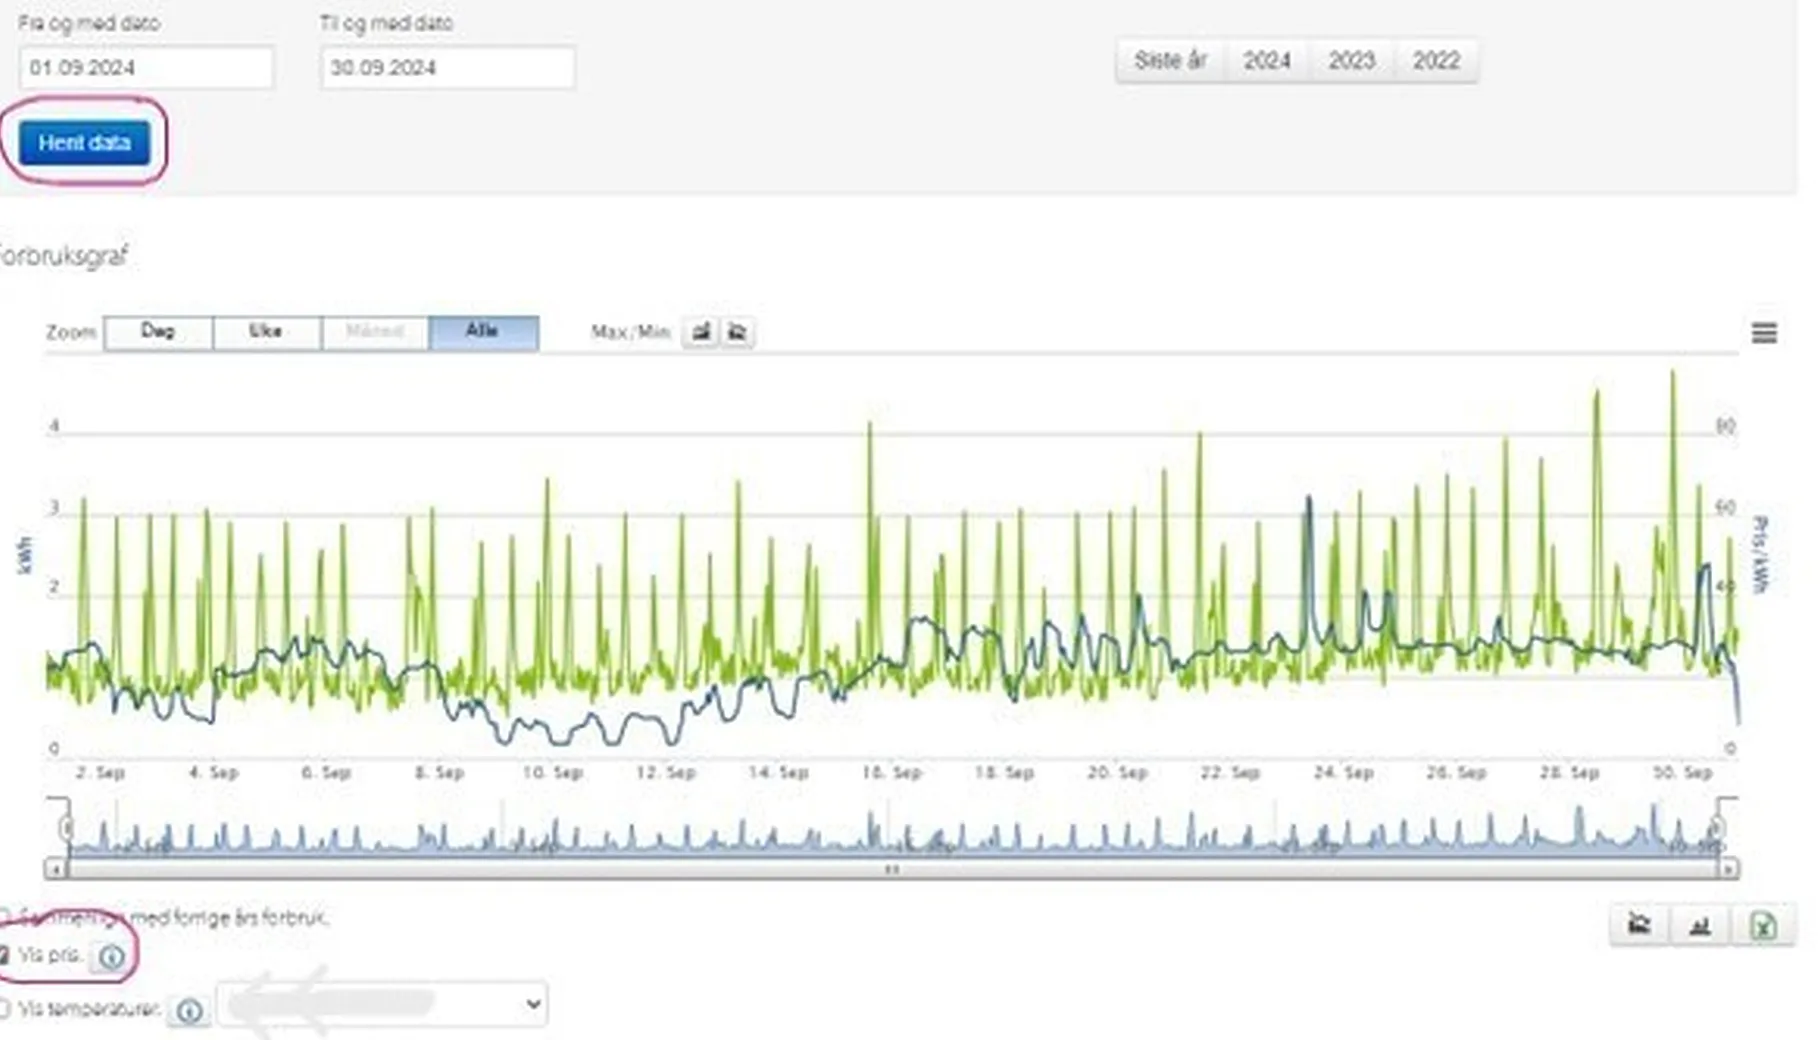Show maximum values icon next to Max/Min
1820x1040 pixels.
pyautogui.click(x=701, y=332)
